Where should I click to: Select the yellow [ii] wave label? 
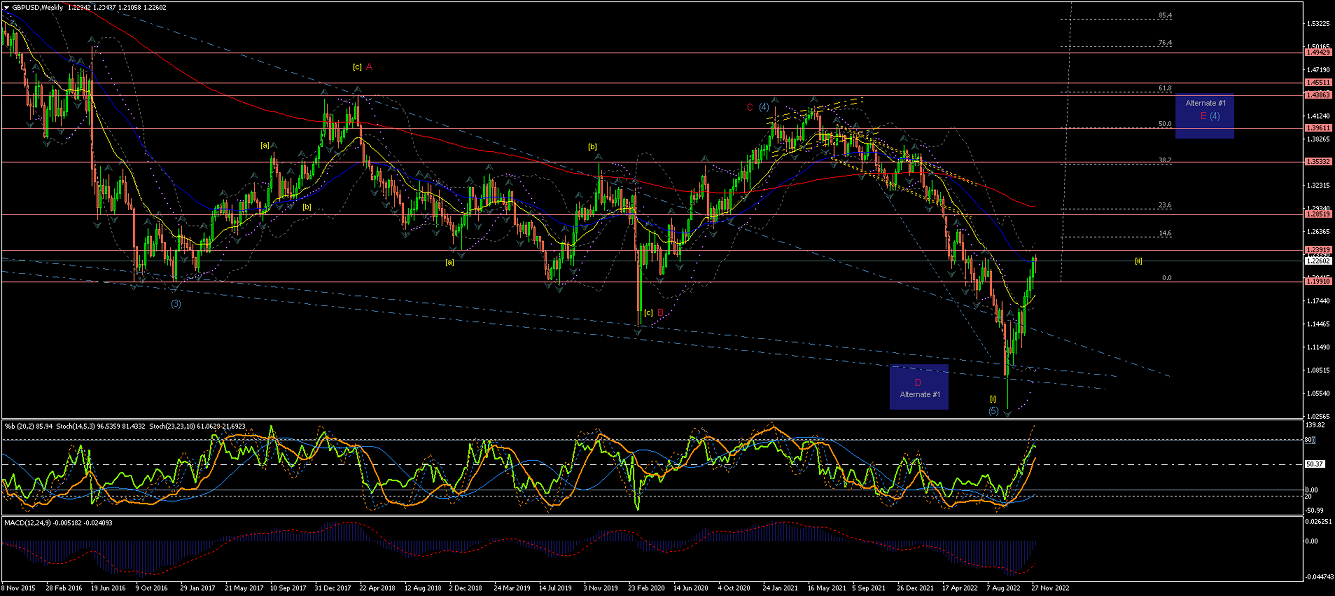click(1138, 261)
